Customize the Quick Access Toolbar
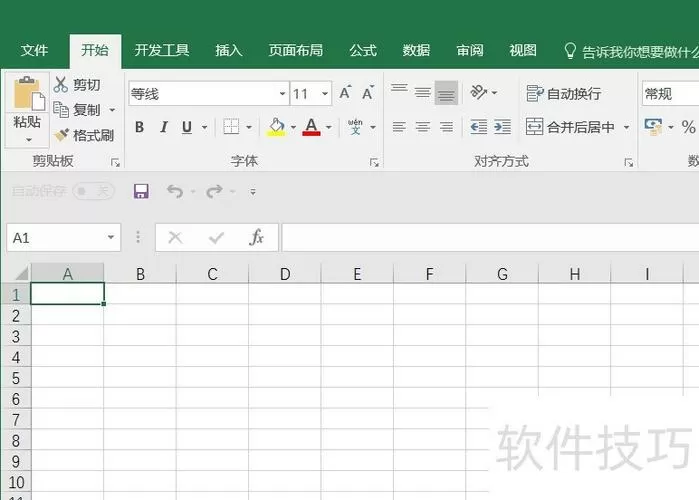 (x=253, y=192)
